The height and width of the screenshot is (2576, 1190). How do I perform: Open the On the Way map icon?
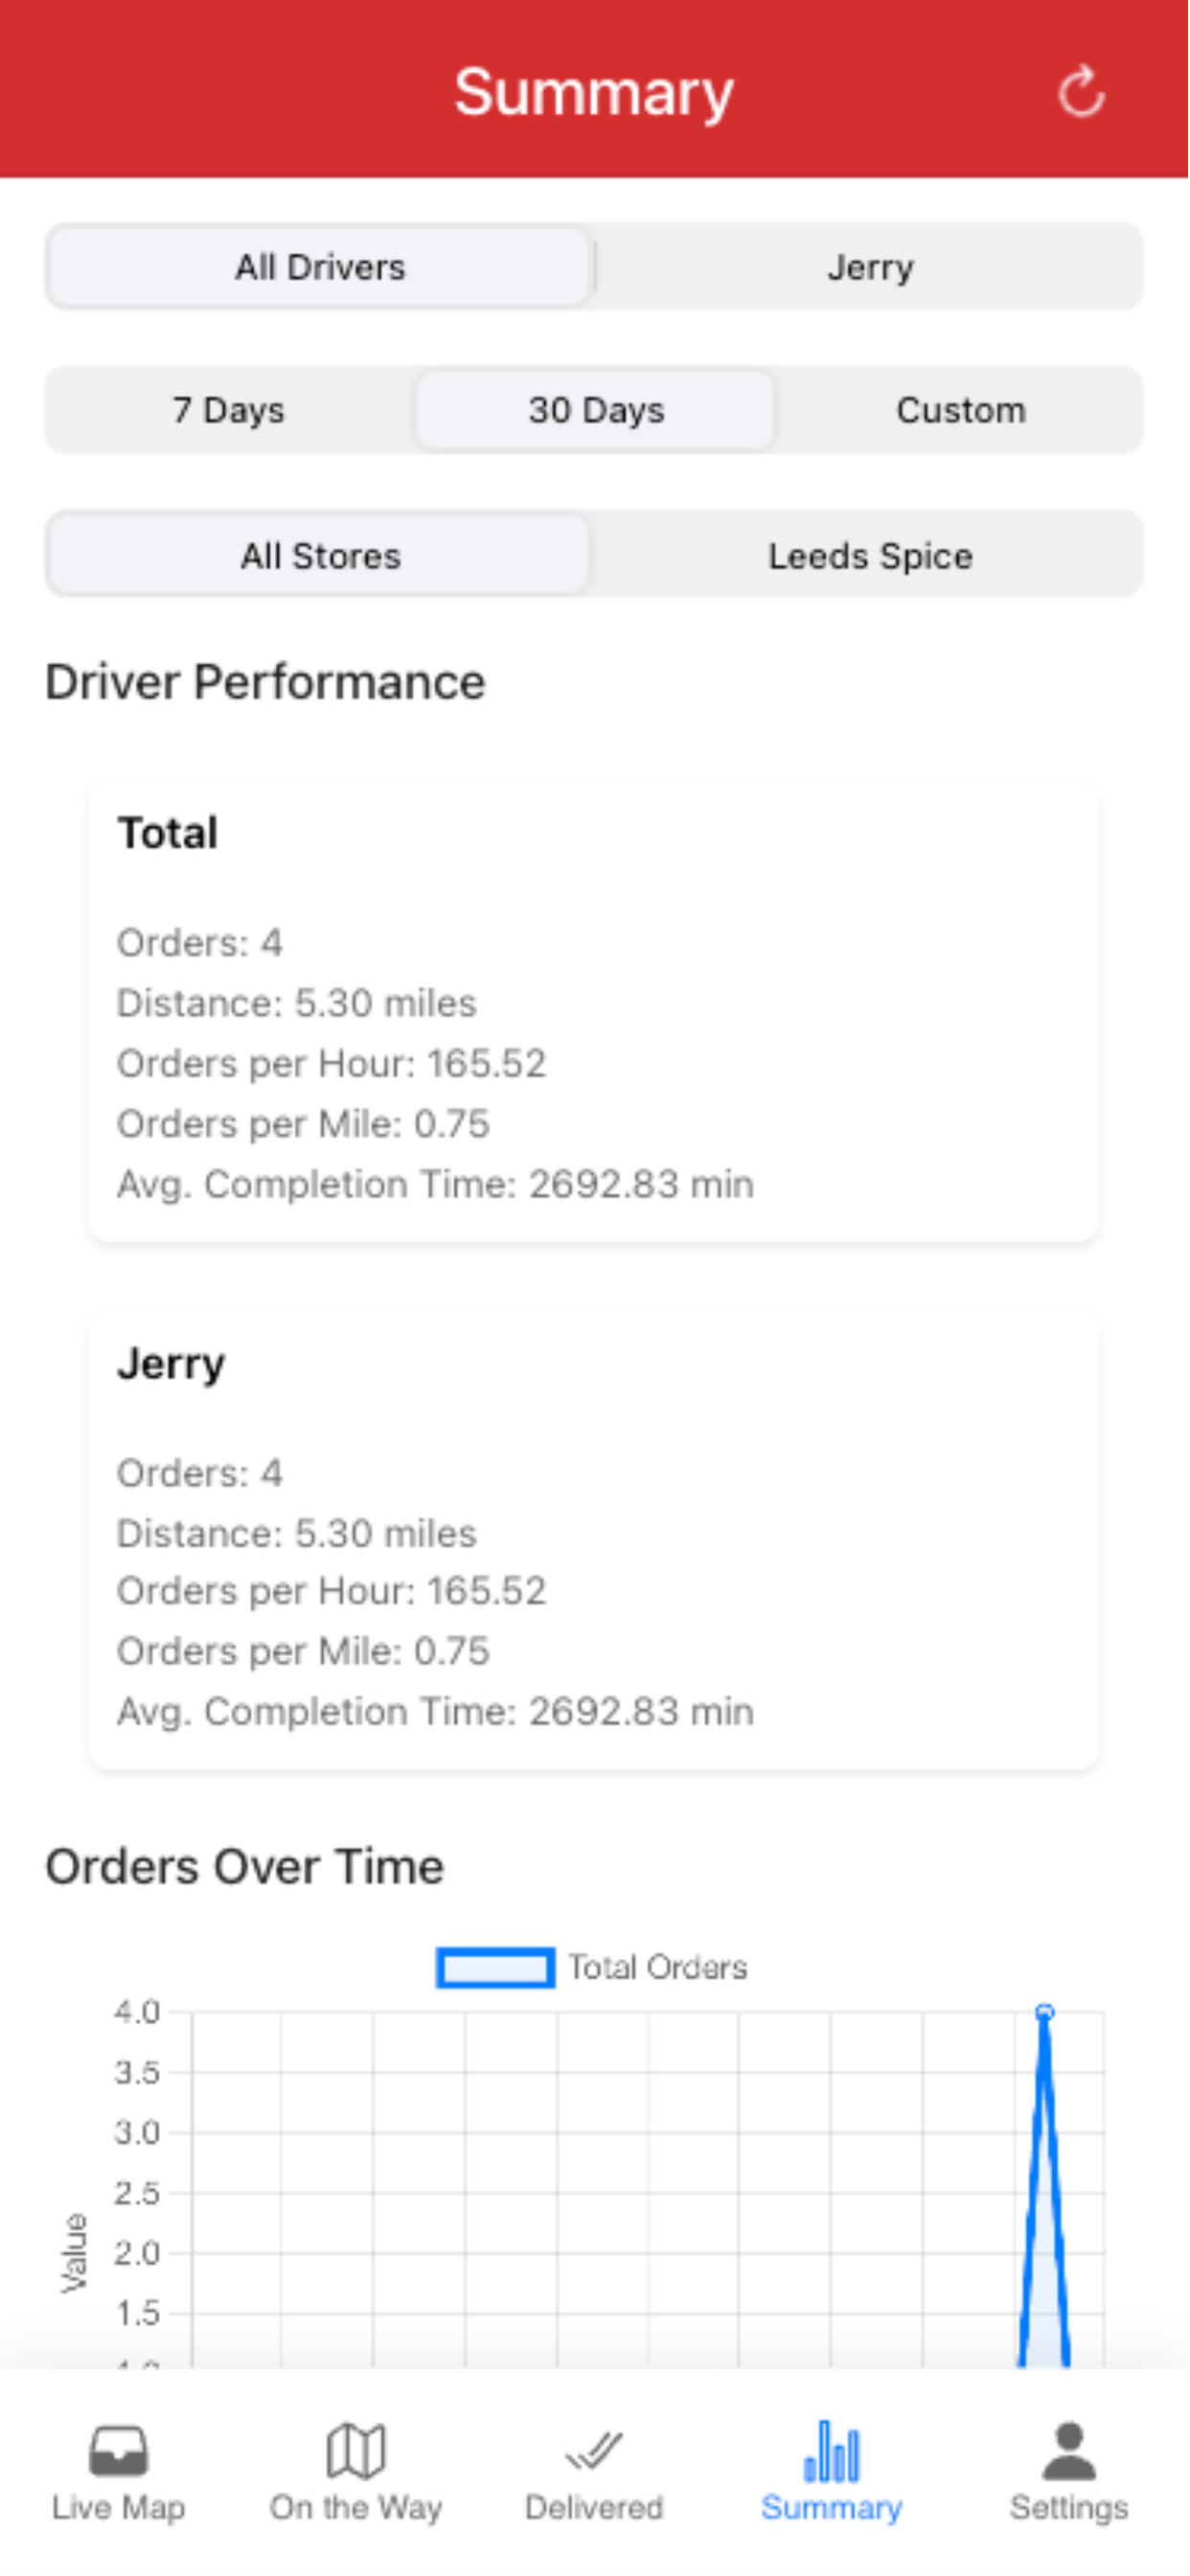pos(356,2451)
